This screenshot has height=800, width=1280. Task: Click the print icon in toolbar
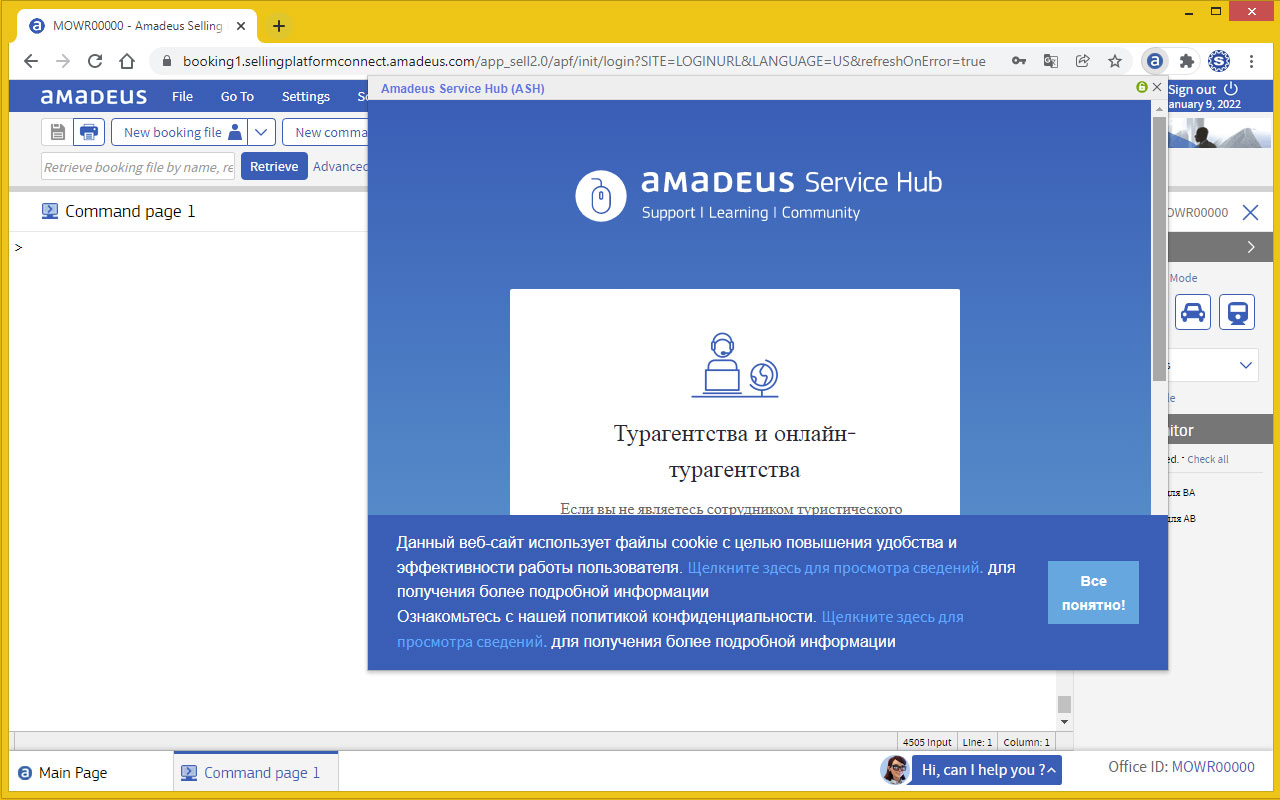coord(89,132)
